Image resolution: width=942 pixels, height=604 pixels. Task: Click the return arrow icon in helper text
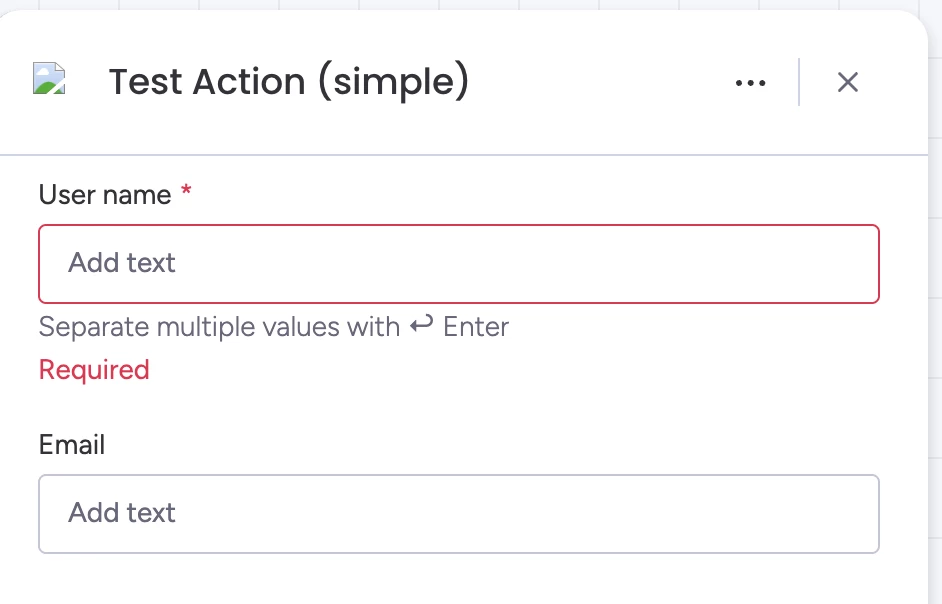421,325
